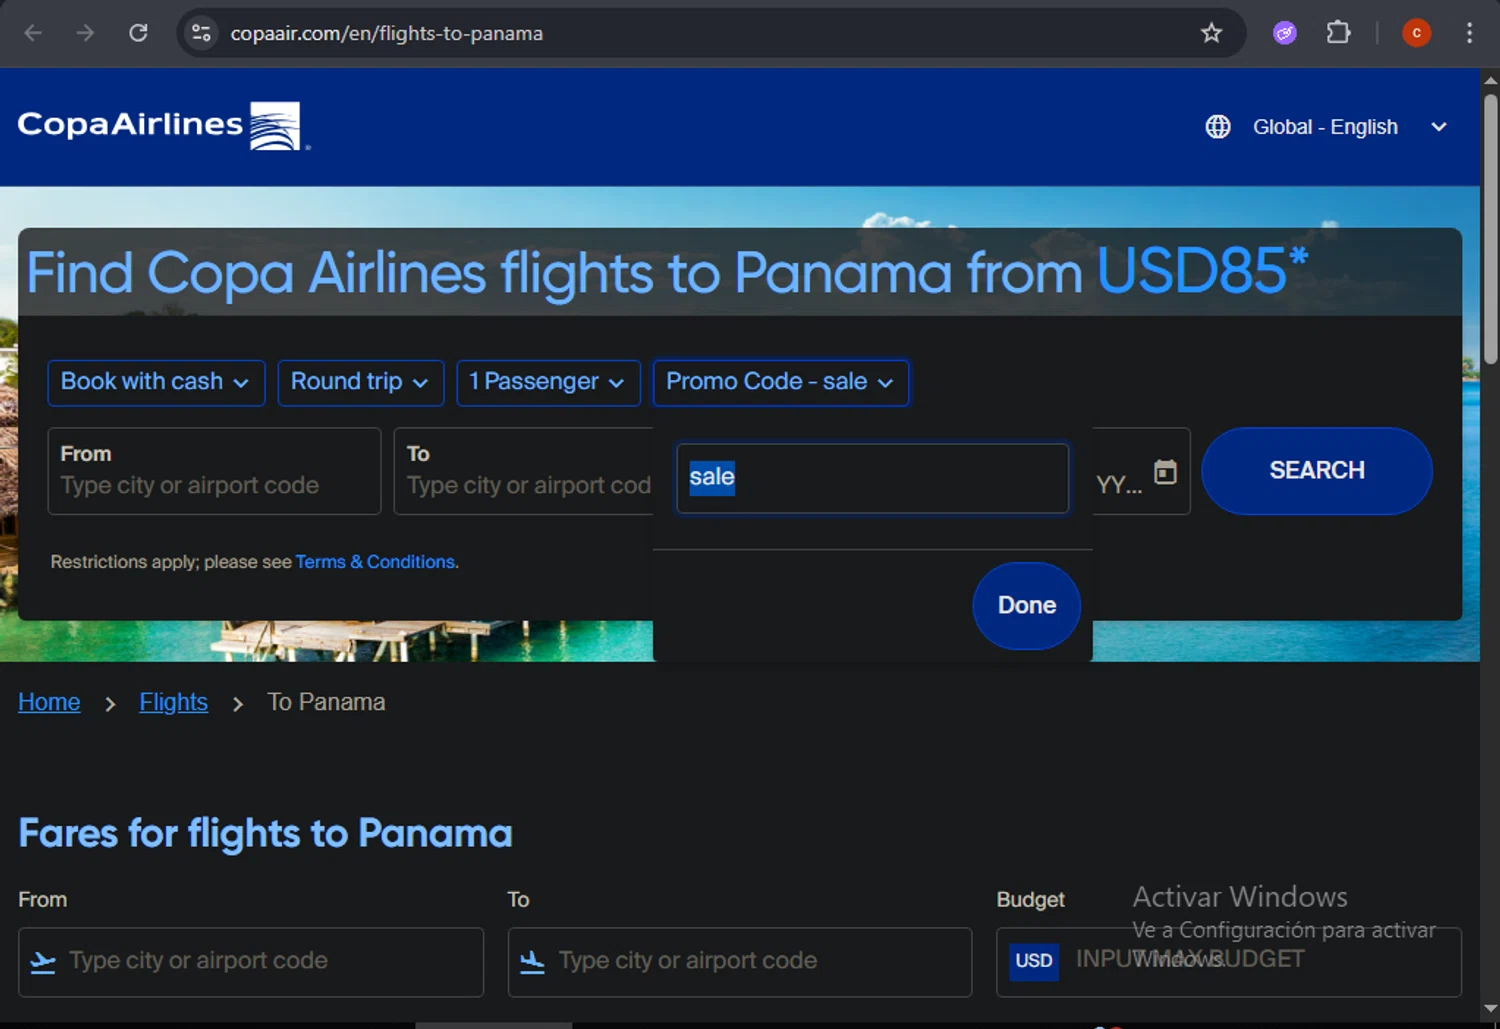The height and width of the screenshot is (1029, 1500).
Task: Open the Extensions puzzle icon
Action: pos(1338,33)
